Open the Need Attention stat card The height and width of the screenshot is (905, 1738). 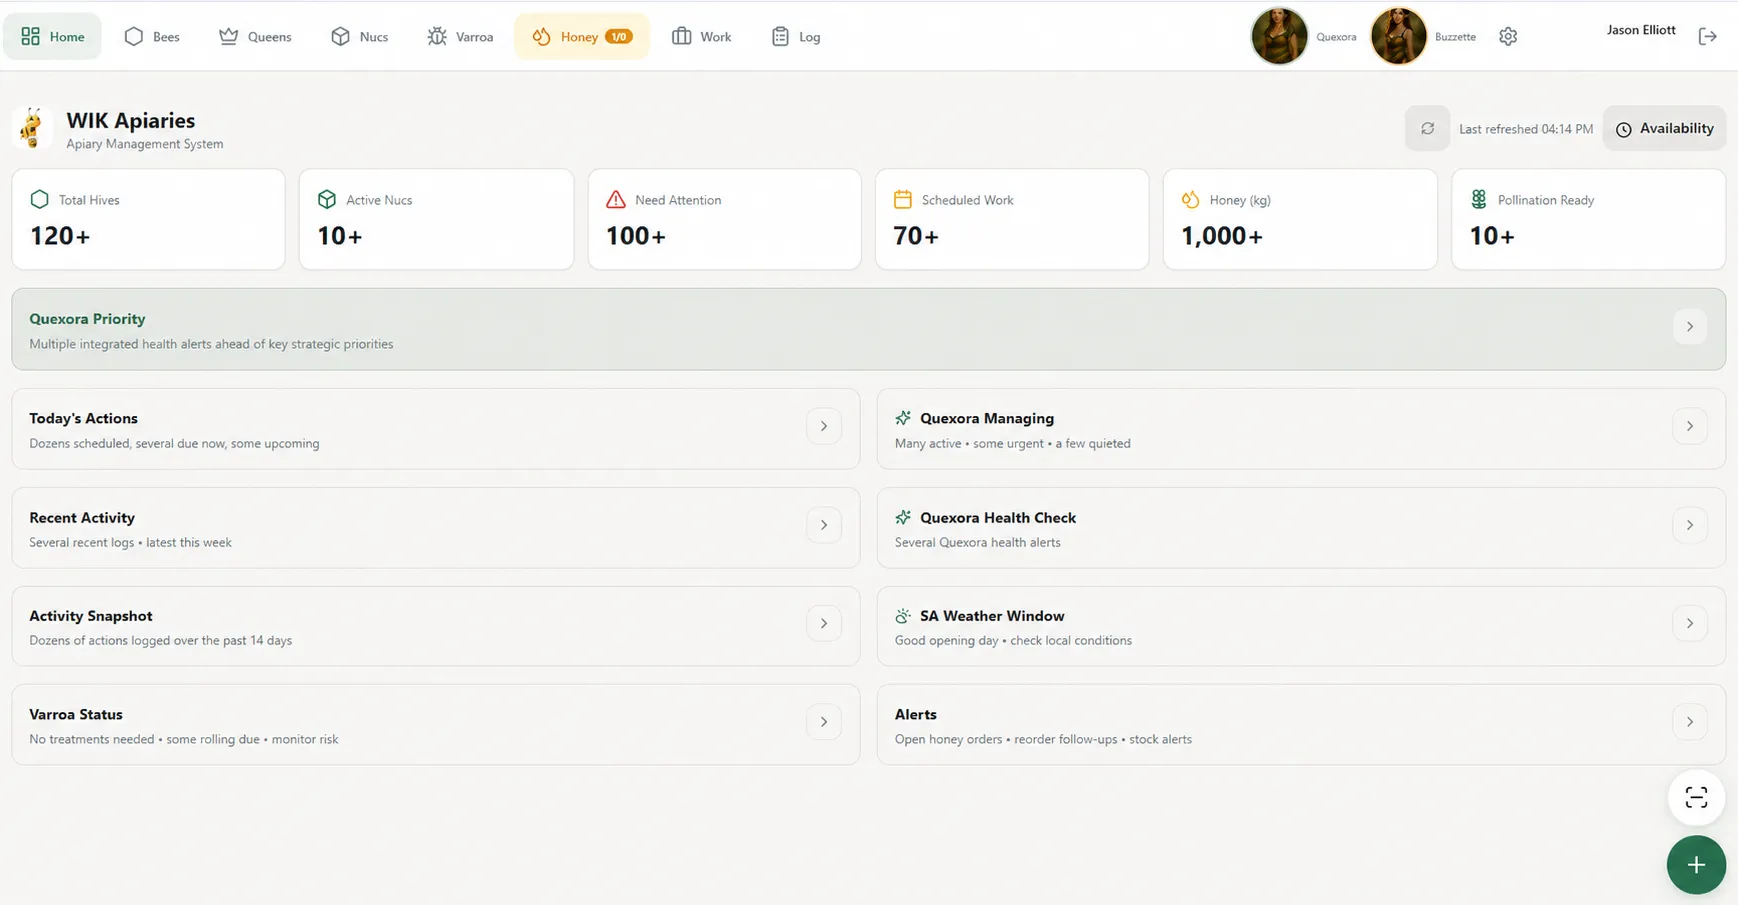pyautogui.click(x=724, y=219)
